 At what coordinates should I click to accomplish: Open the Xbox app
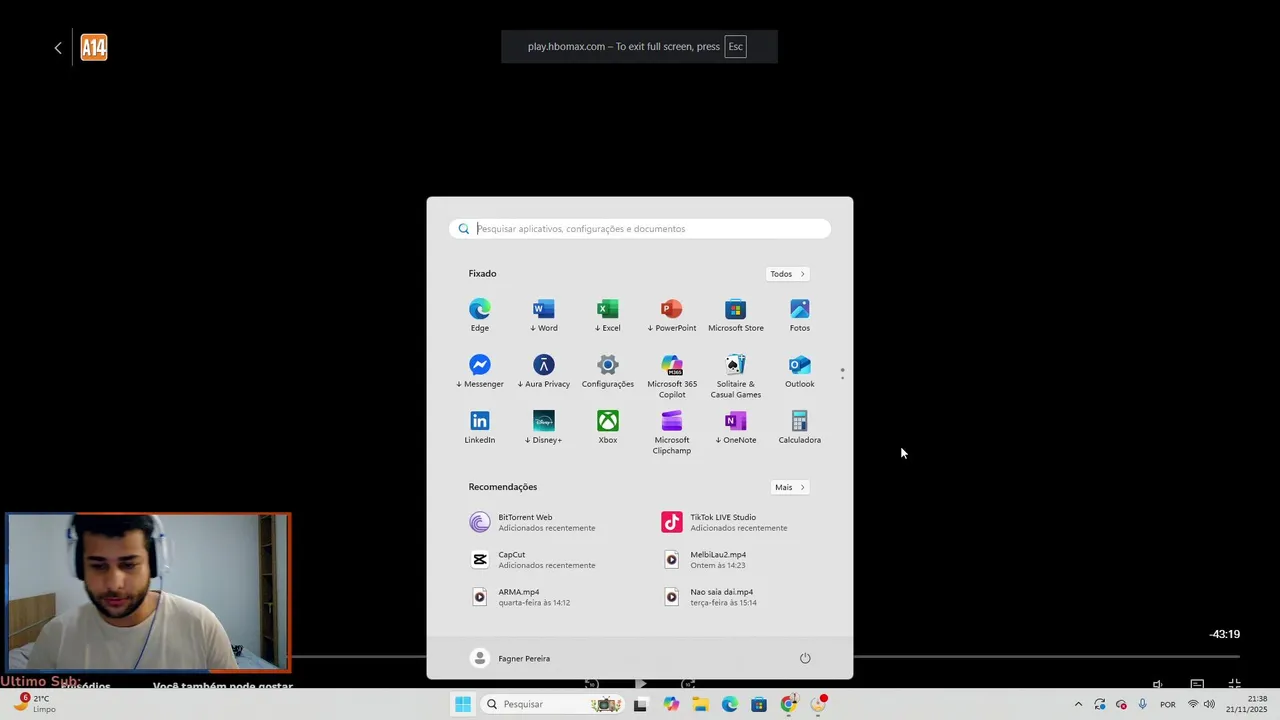pos(608,427)
